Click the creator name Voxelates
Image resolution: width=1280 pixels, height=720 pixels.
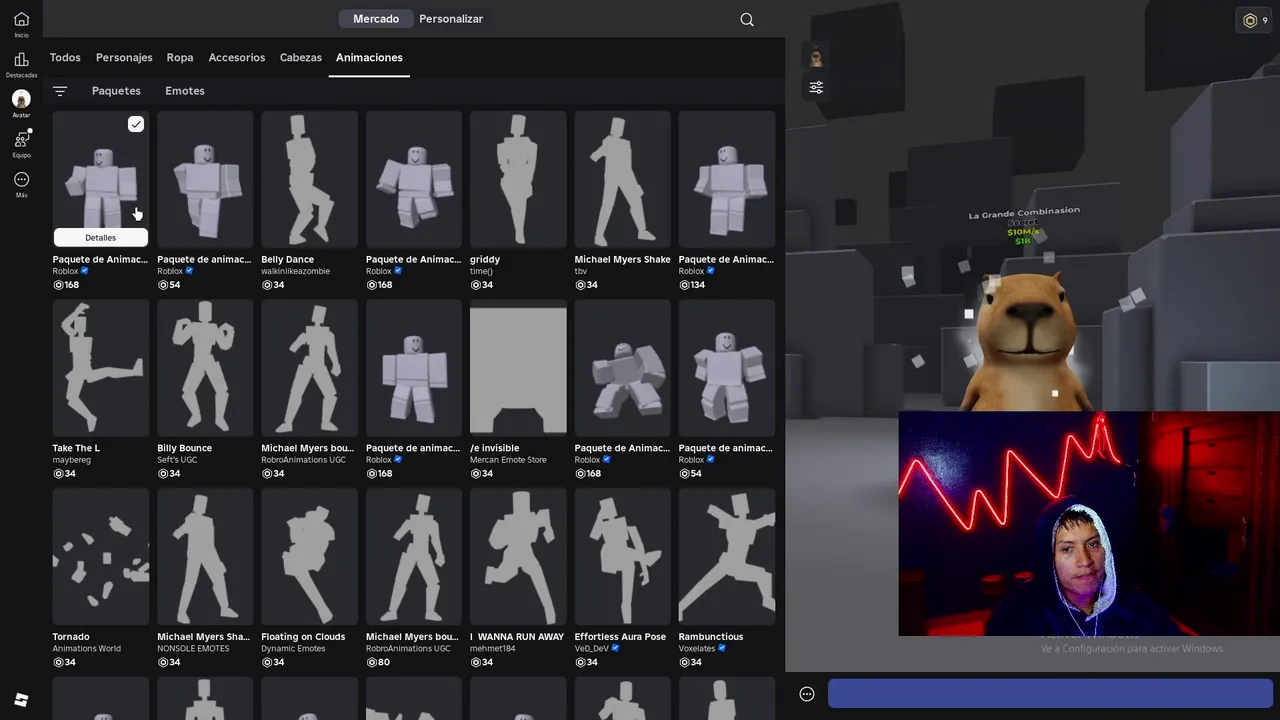point(697,649)
